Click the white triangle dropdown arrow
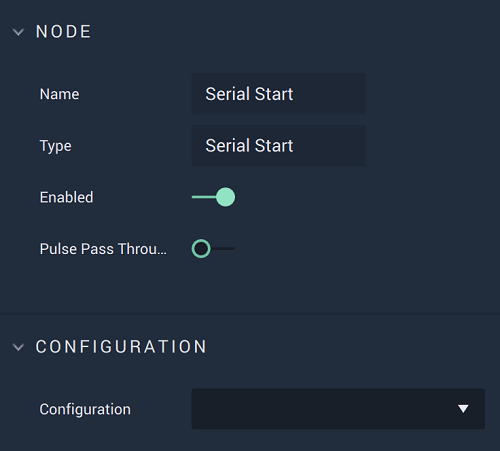500x451 pixels. 463,409
